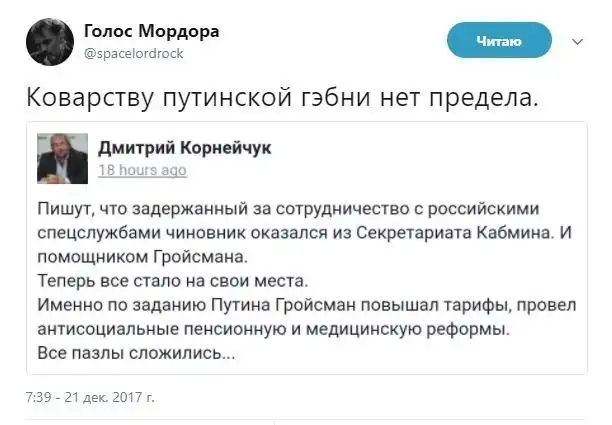The width and height of the screenshot is (612, 425).
Task: Expand the tweet options chevron
Action: [x=577, y=42]
